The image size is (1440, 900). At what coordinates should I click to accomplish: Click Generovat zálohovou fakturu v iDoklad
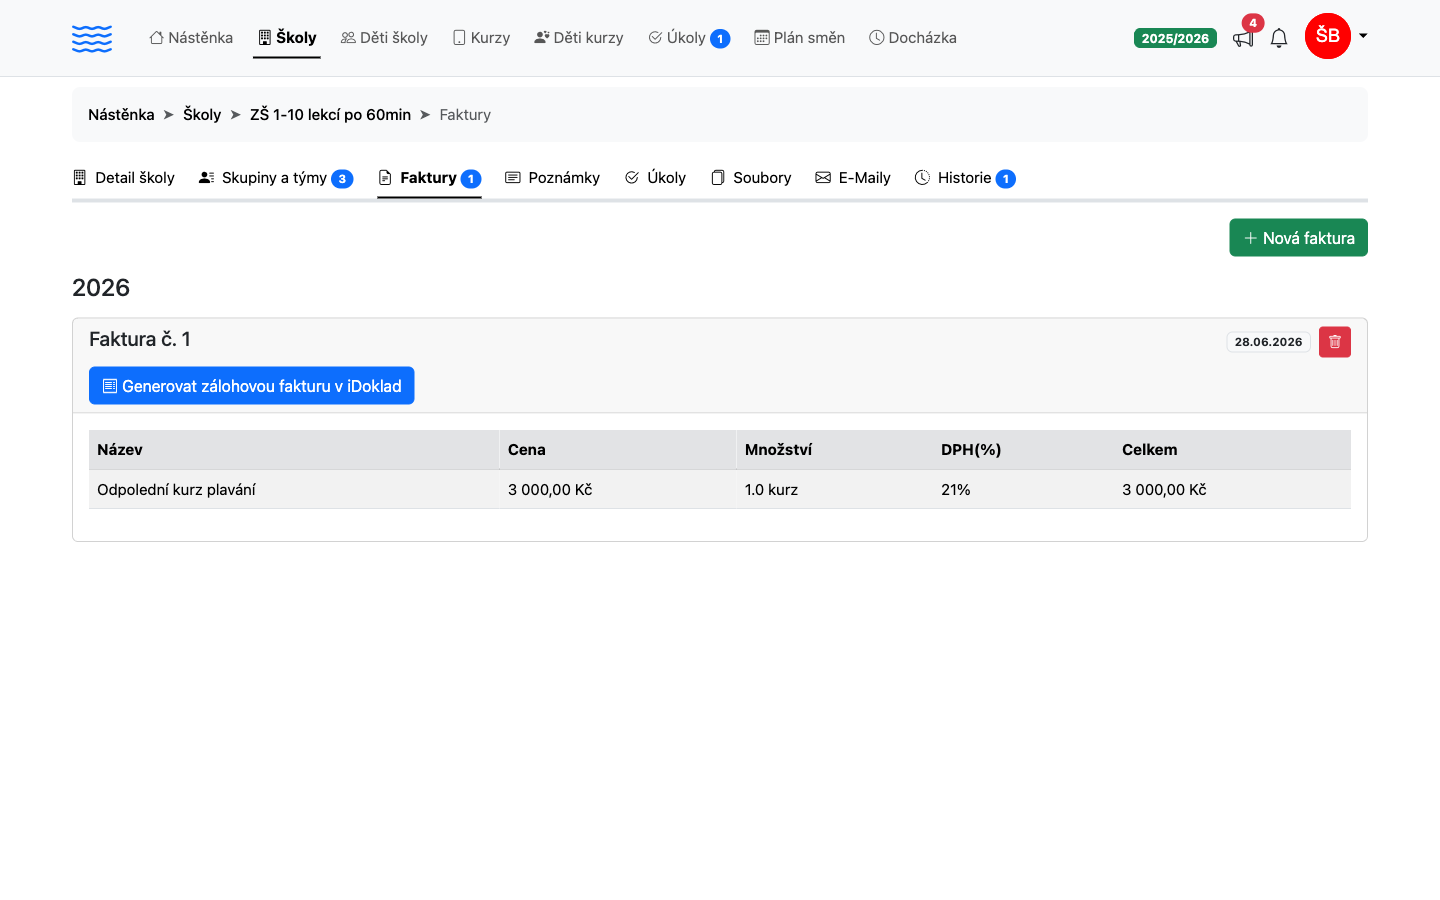point(252,386)
